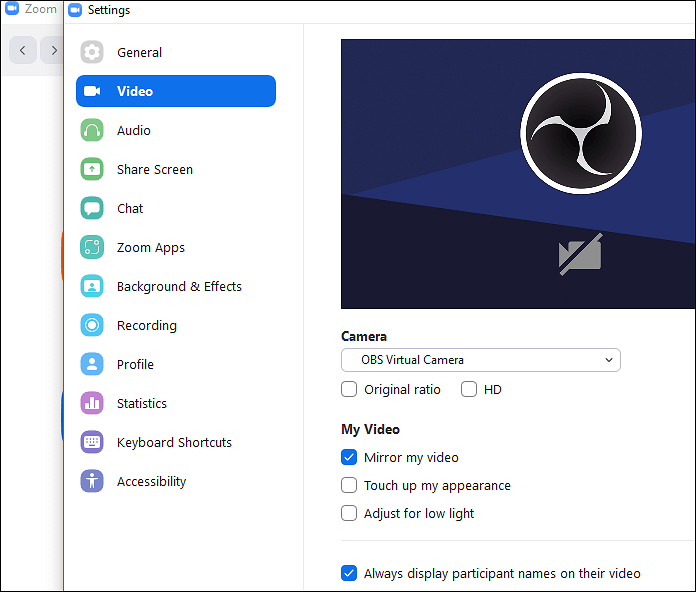This screenshot has height=592, width=696.
Task: Open the OBS Virtual Camera dropdown
Action: [480, 360]
